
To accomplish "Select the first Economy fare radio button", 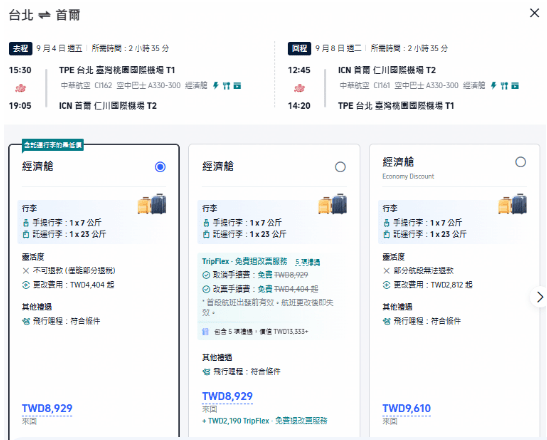I will pos(160,167).
